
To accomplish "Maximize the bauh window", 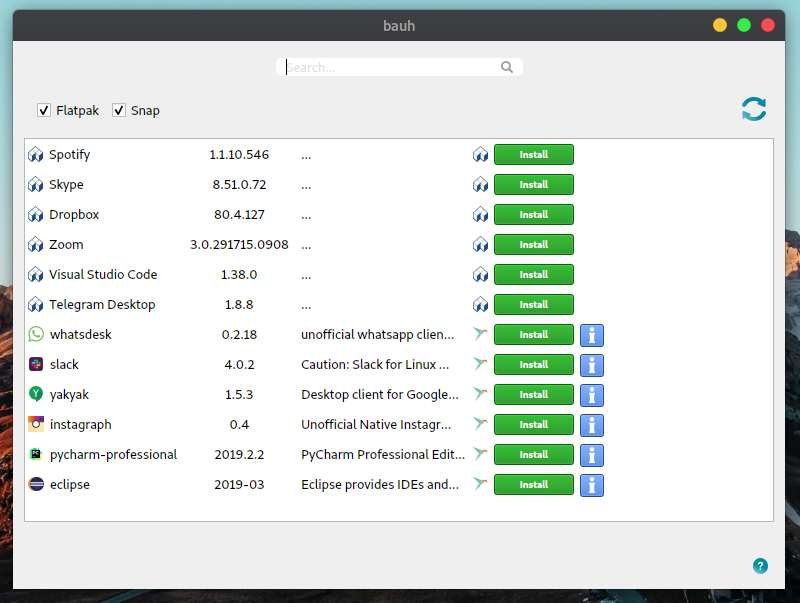I will pos(744,25).
